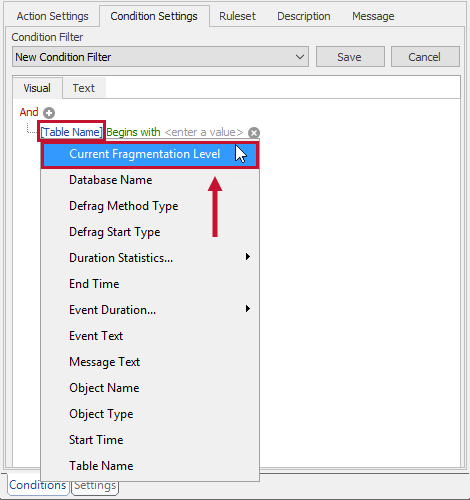Save the condition filter

350,57
